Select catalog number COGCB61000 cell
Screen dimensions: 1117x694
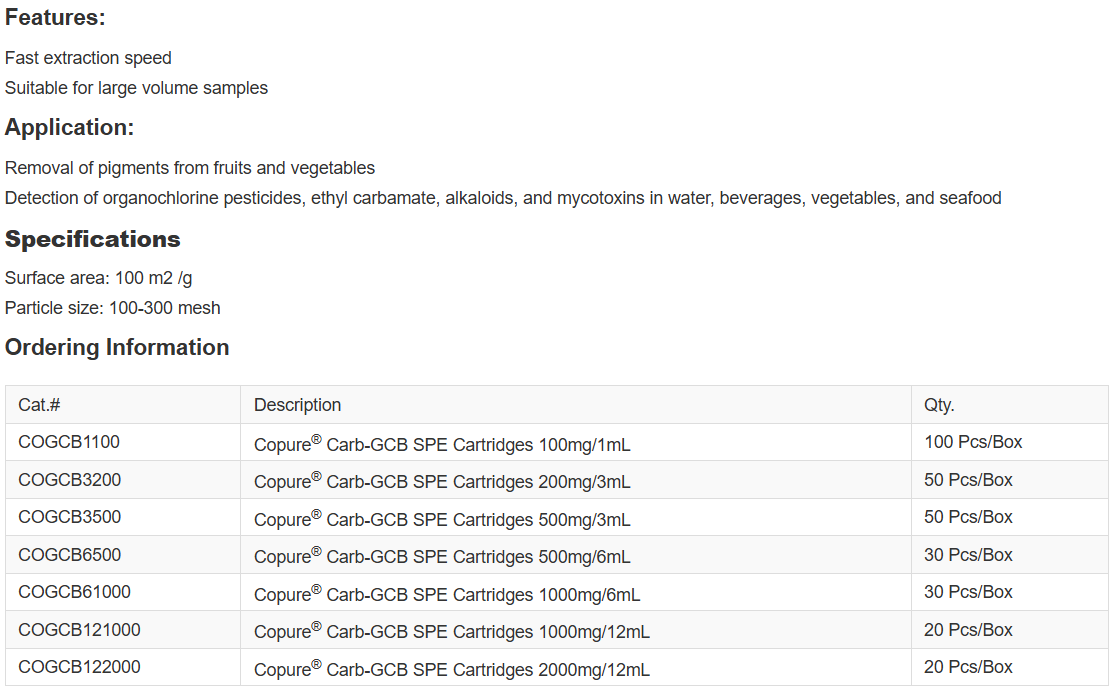pyautogui.click(x=74, y=592)
